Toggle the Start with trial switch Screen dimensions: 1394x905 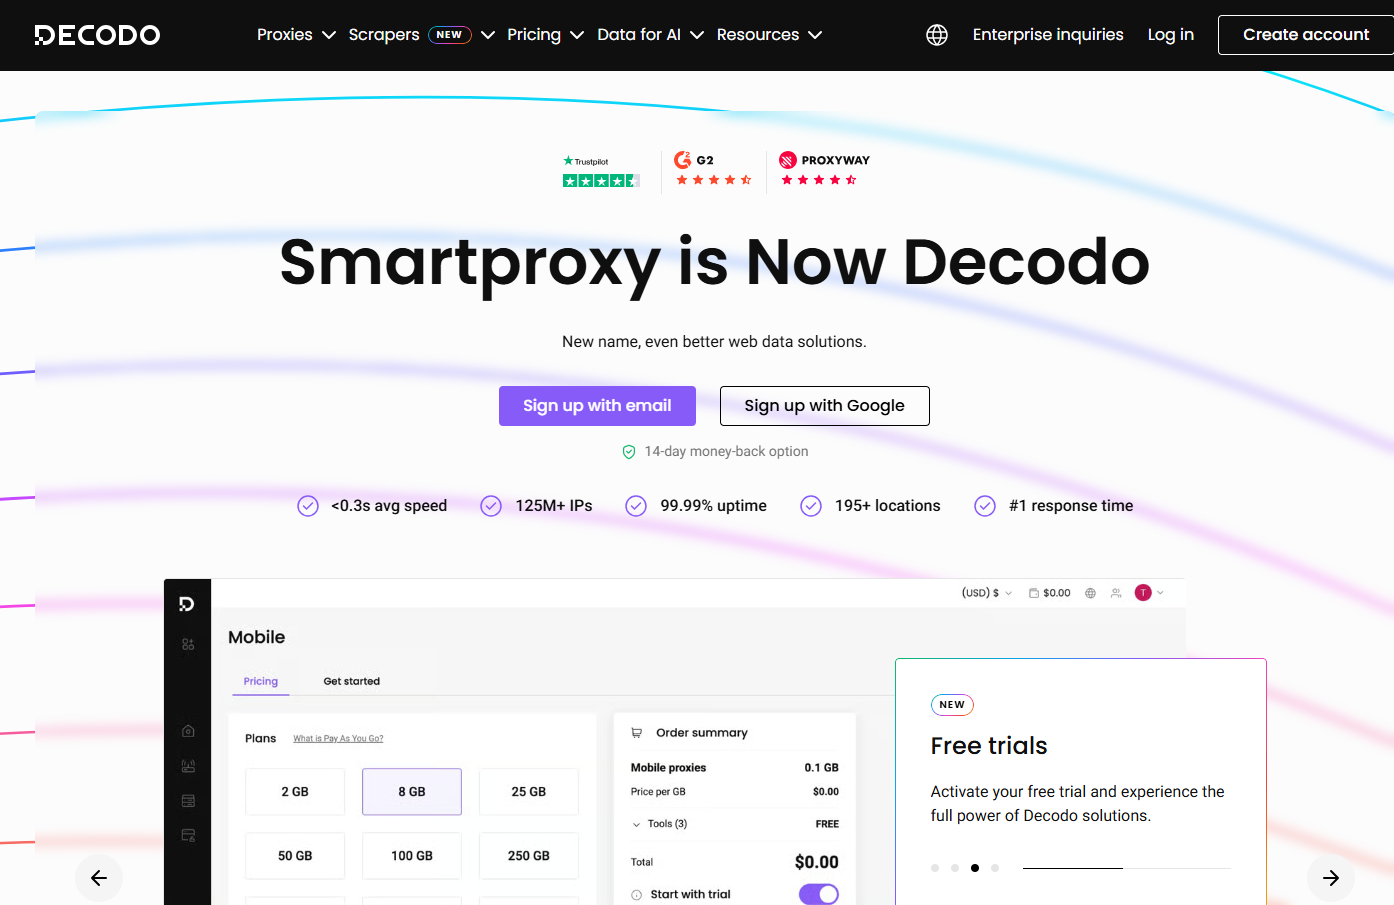point(819,894)
